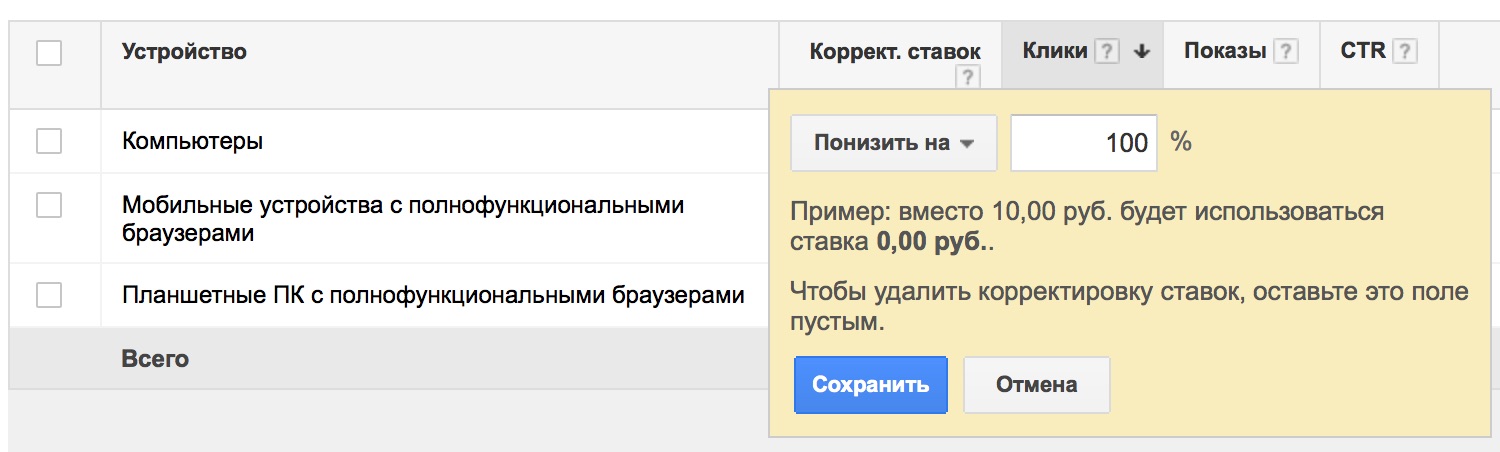This screenshot has width=1500, height=452.
Task: Click the CTR column header
Action: tap(1363, 51)
